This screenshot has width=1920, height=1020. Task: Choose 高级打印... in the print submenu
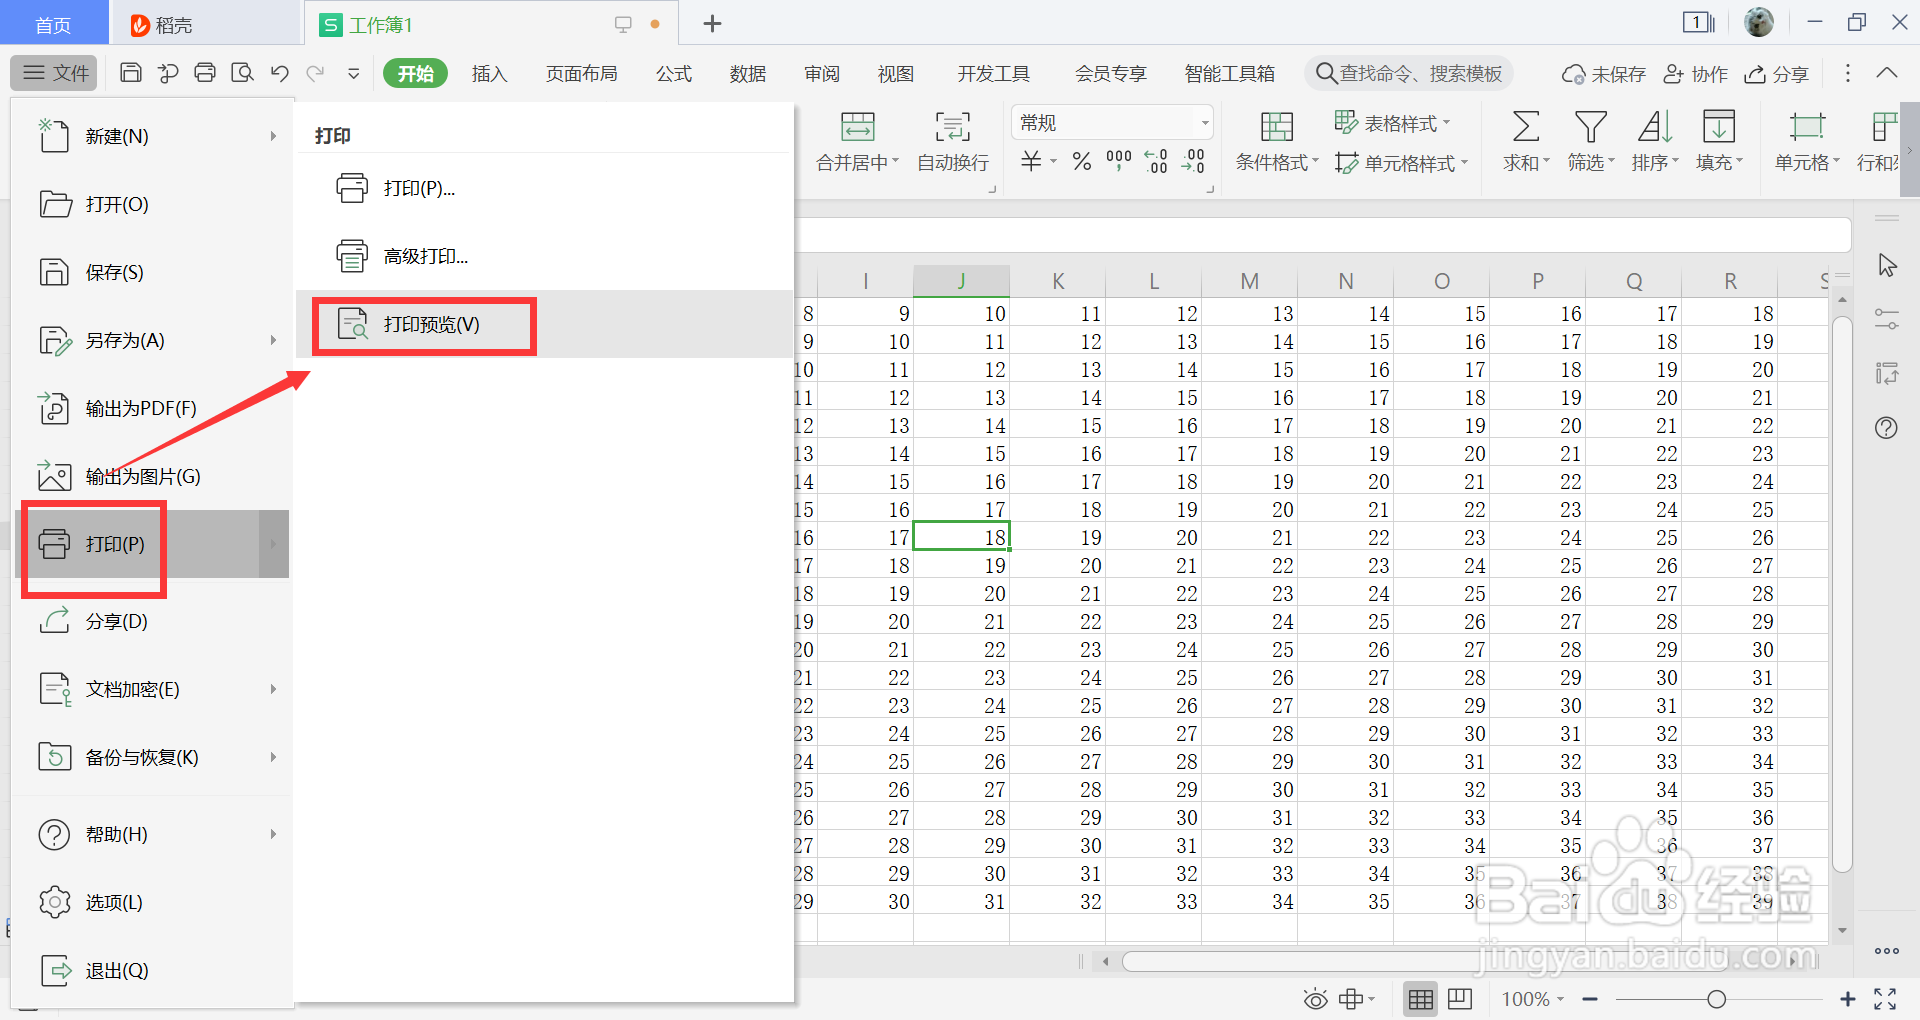coord(544,256)
